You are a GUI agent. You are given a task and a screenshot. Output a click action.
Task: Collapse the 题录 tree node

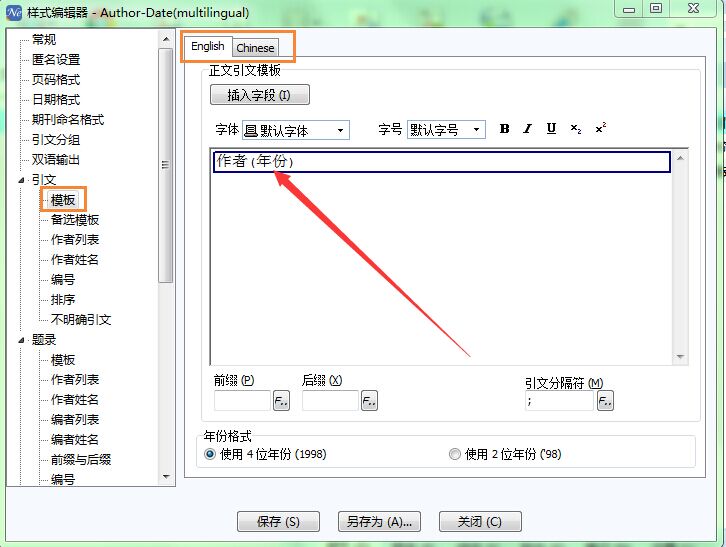[x=21, y=340]
